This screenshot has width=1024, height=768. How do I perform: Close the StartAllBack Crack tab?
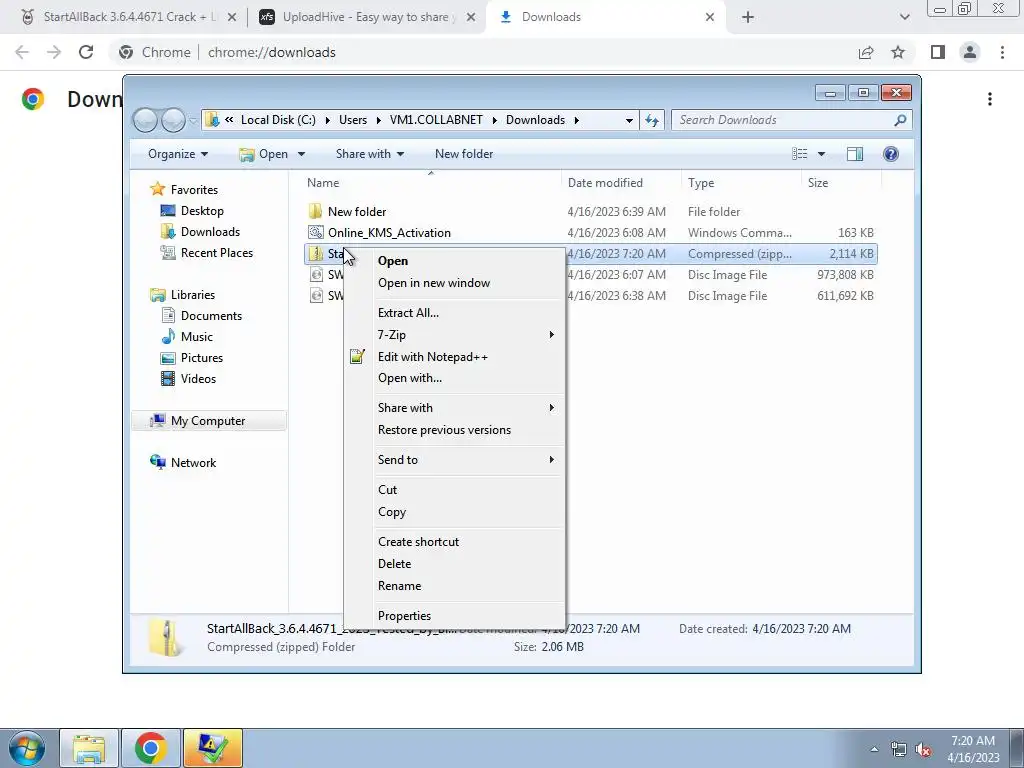tap(231, 18)
